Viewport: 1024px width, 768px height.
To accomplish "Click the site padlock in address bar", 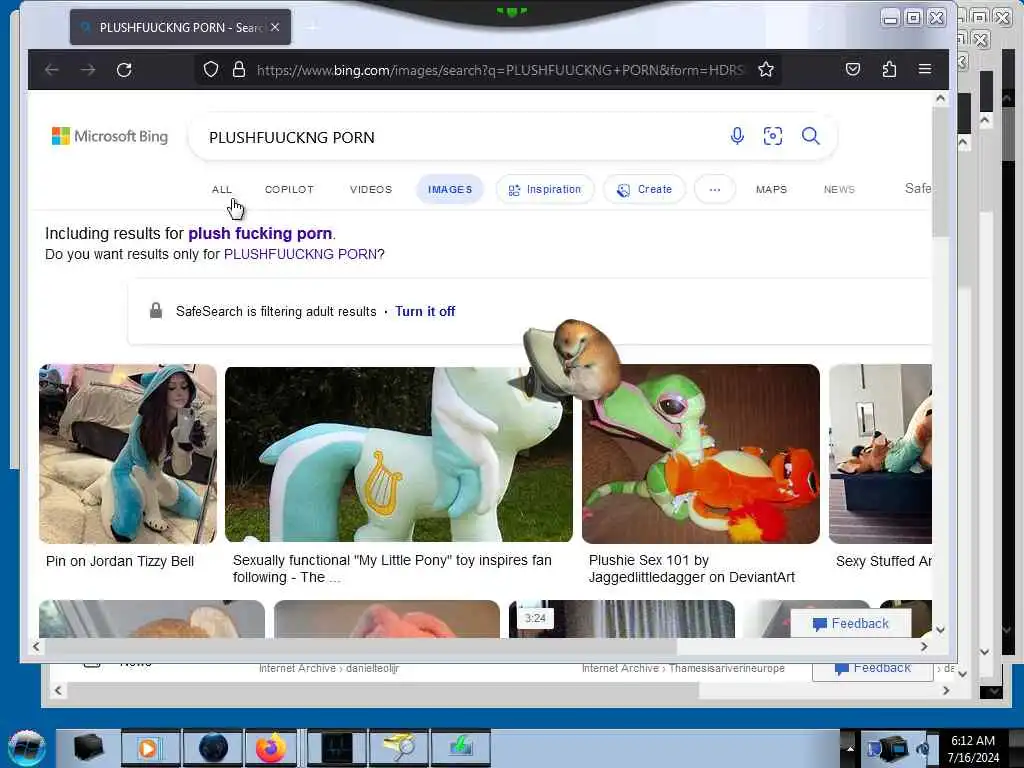I will tap(239, 69).
